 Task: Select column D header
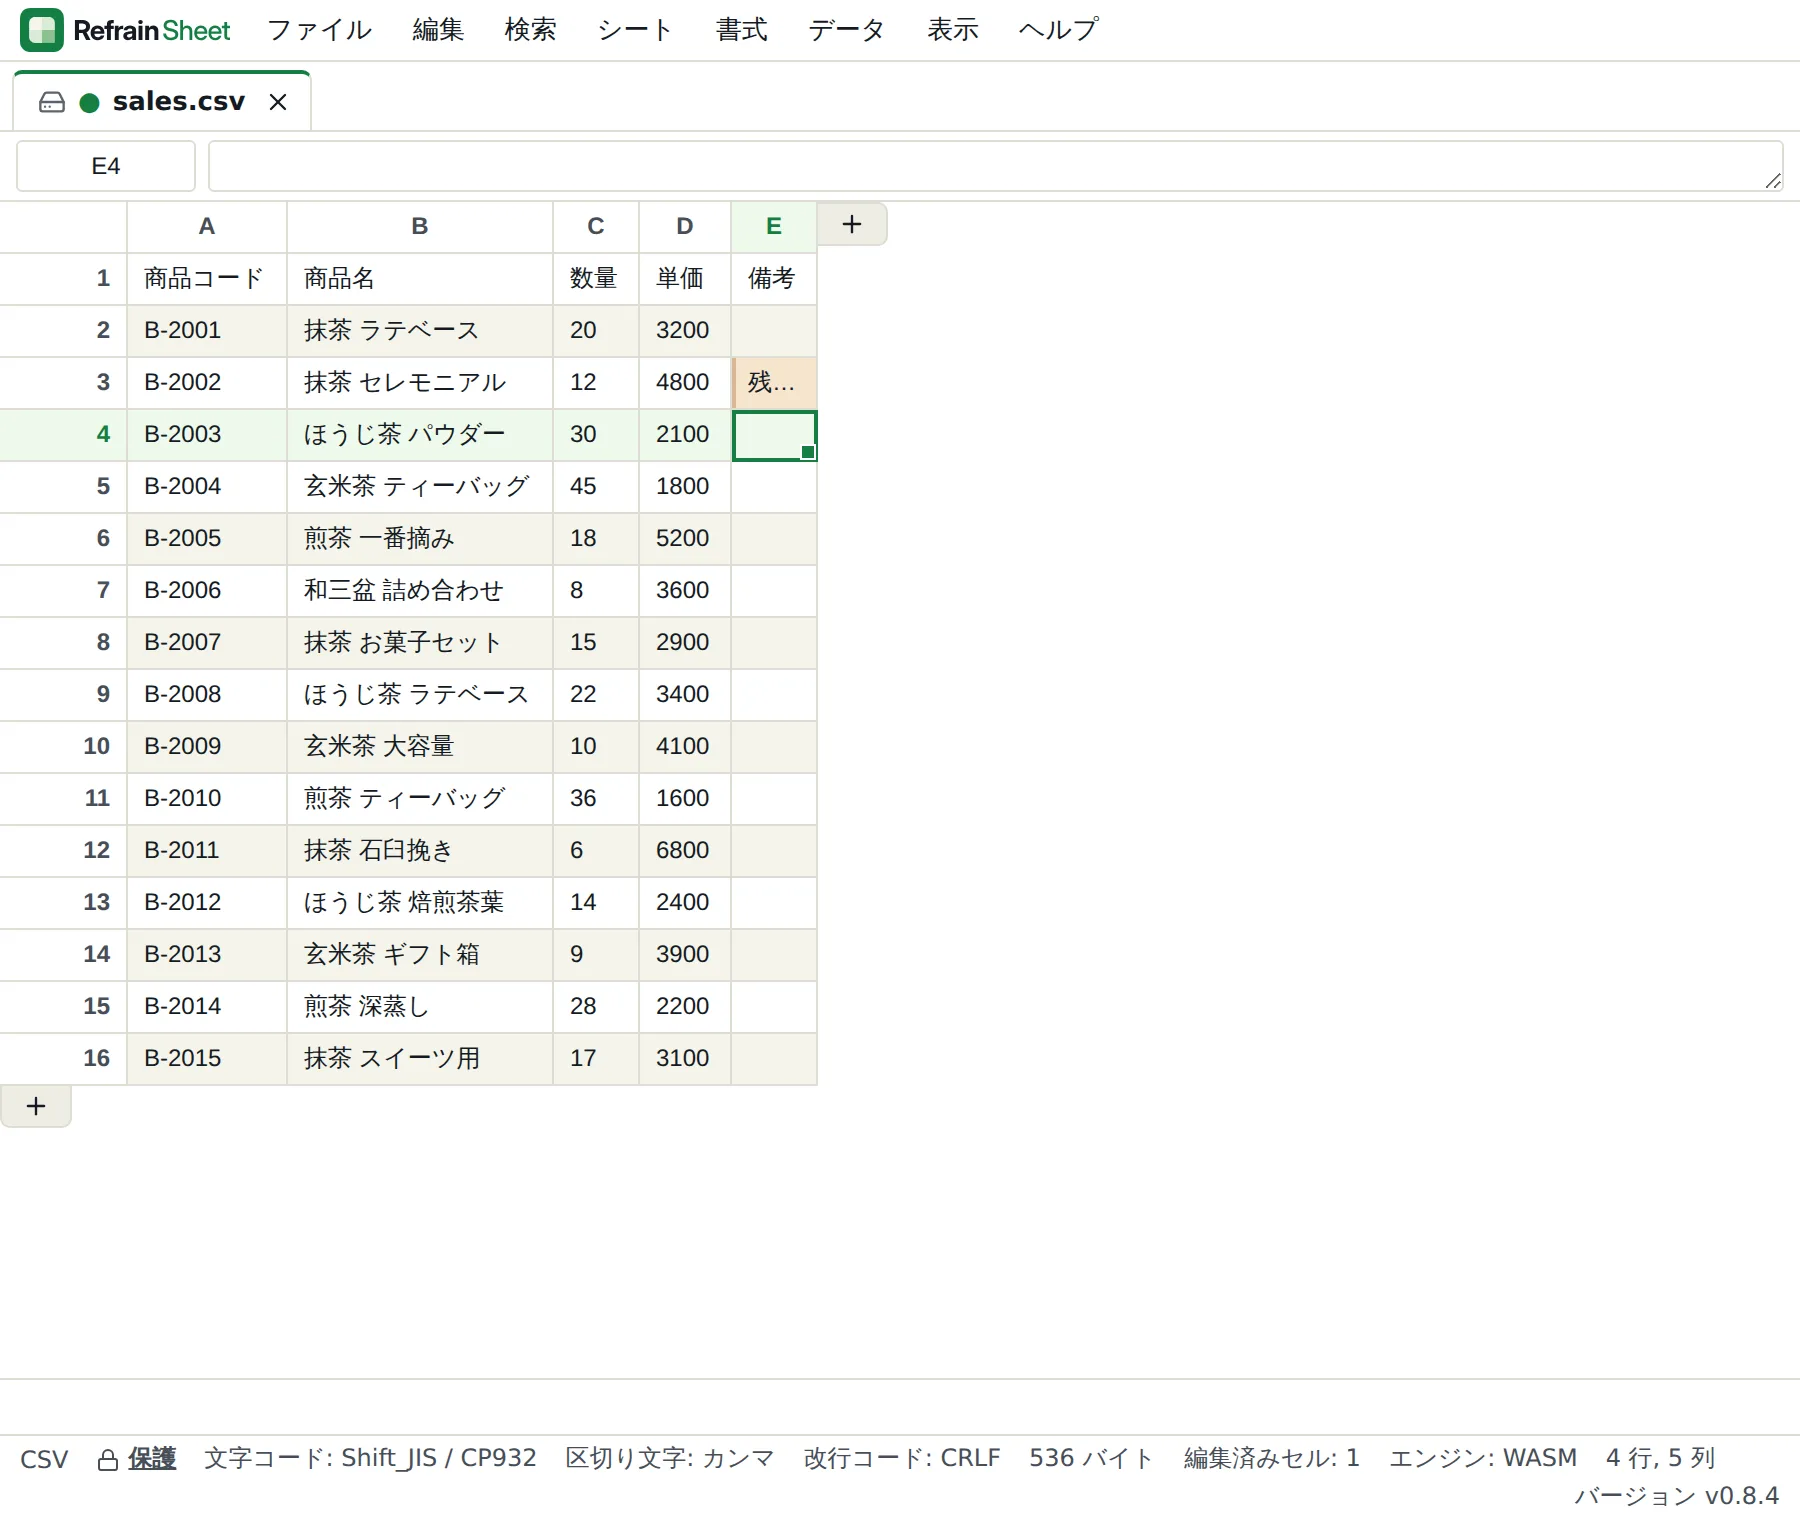point(685,226)
